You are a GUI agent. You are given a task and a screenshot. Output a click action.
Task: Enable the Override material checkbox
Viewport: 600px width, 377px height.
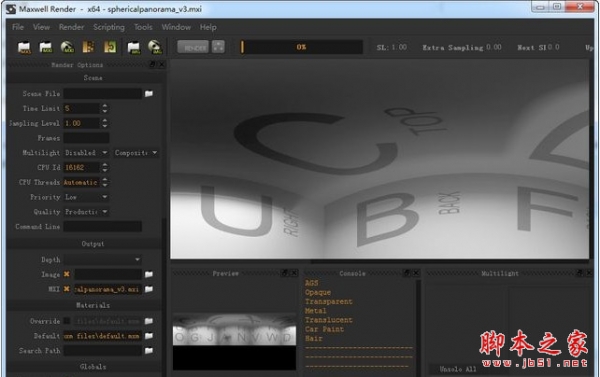pos(67,321)
